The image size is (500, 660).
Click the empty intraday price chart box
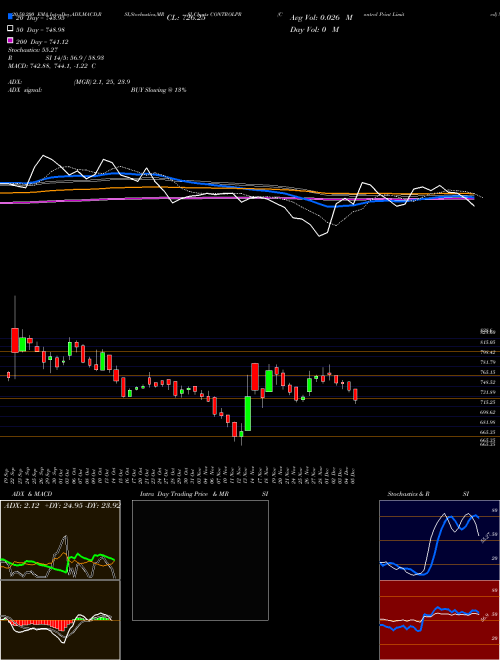pyautogui.click(x=200, y=560)
